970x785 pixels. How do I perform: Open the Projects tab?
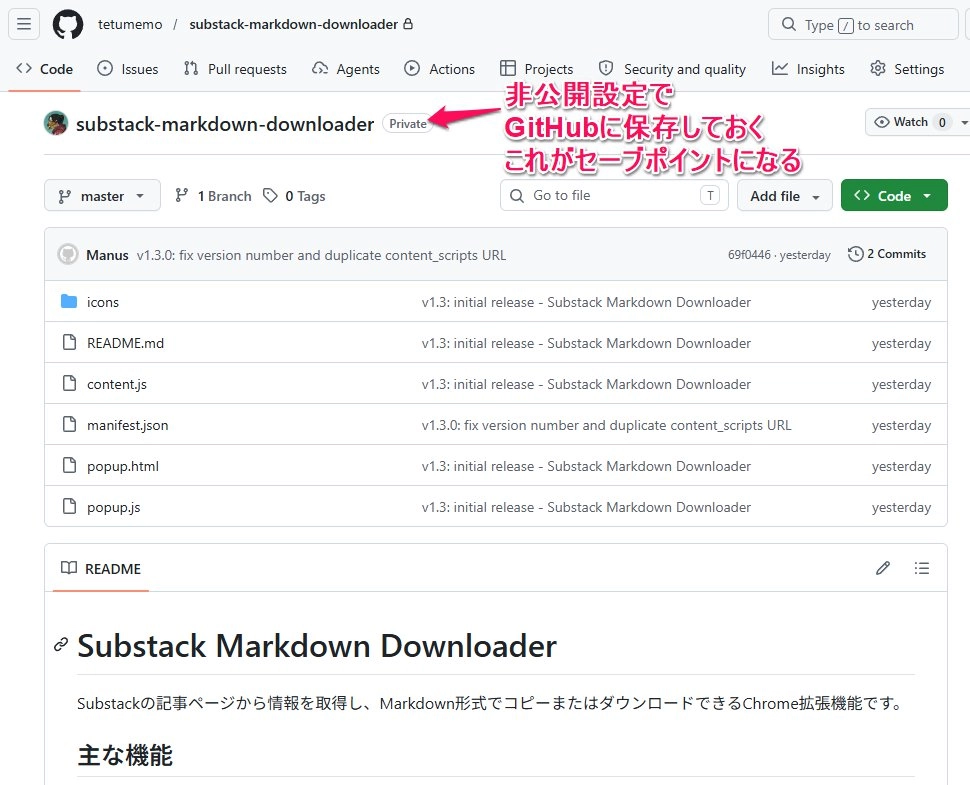pyautogui.click(x=536, y=69)
